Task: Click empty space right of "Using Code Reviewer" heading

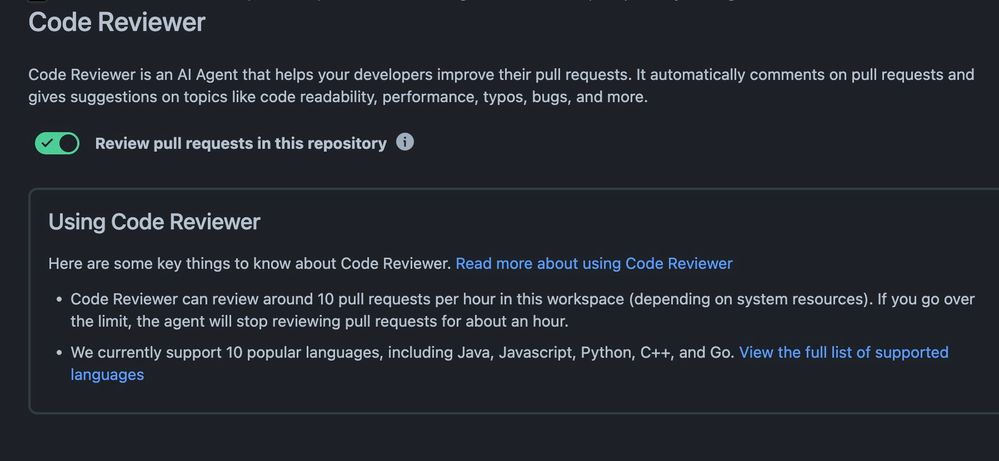Action: pos(600,222)
